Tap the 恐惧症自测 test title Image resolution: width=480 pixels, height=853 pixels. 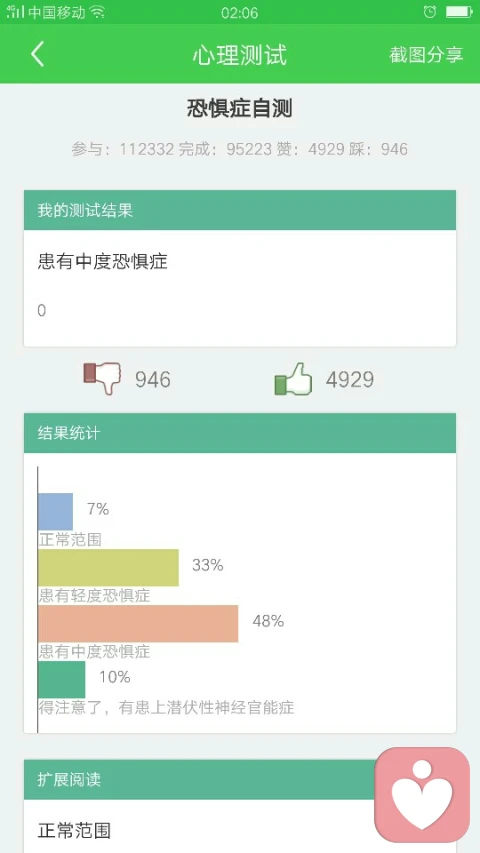[239, 108]
